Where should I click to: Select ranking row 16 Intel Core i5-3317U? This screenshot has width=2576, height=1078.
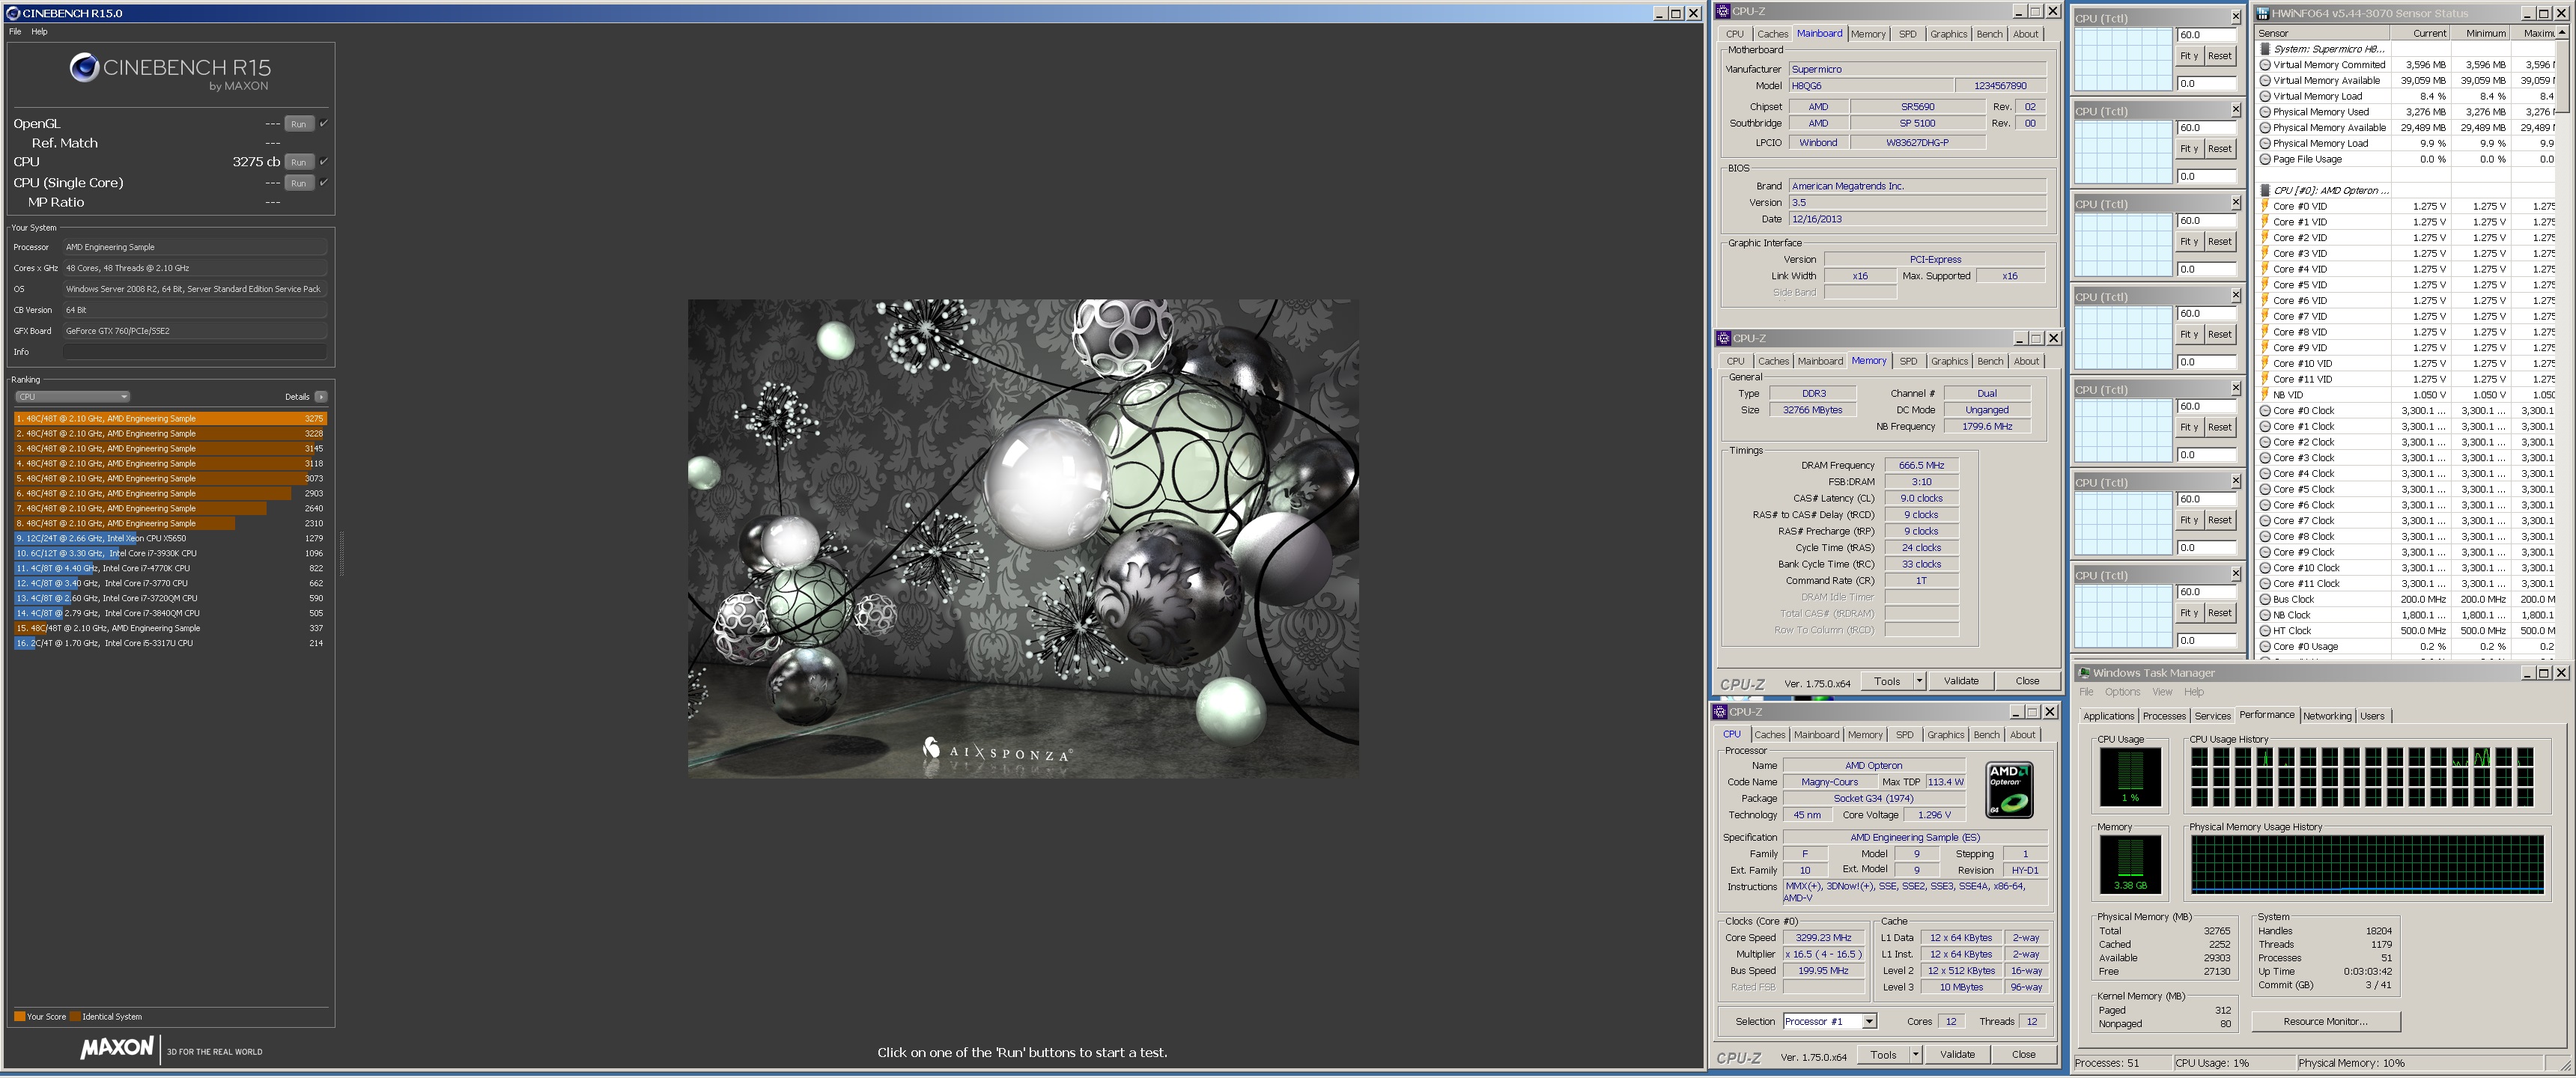[x=170, y=643]
